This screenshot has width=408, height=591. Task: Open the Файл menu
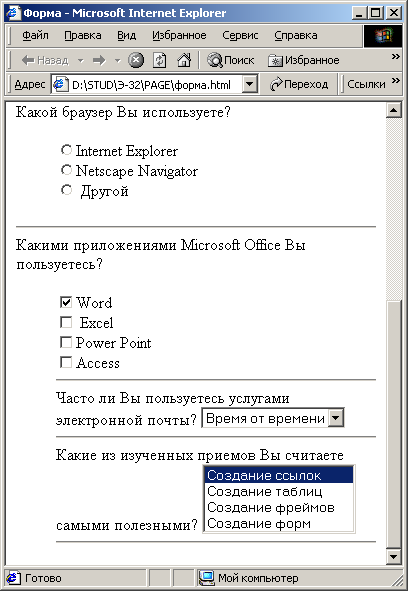(35, 35)
